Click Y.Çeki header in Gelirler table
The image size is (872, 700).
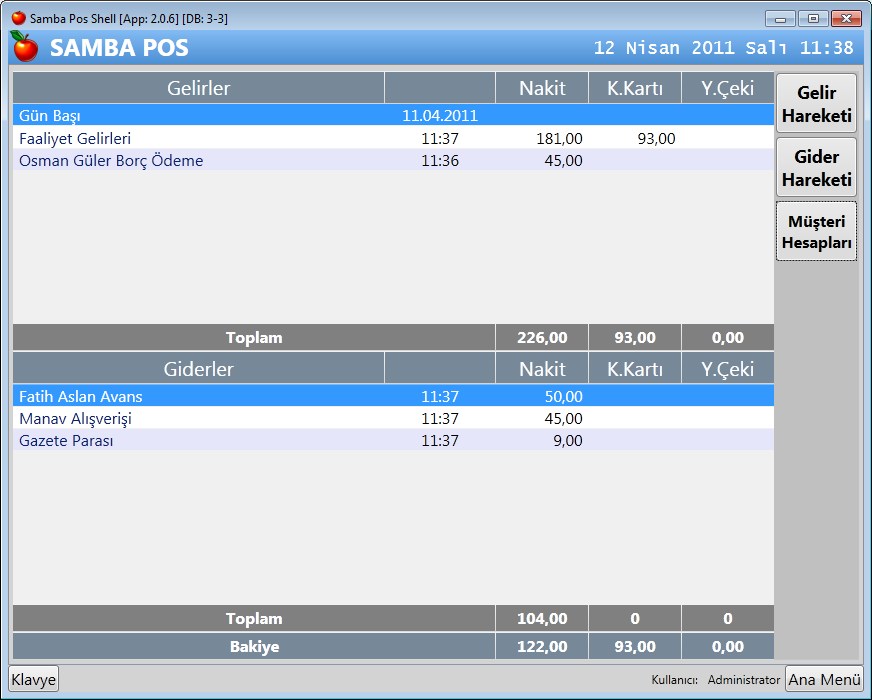coord(727,88)
